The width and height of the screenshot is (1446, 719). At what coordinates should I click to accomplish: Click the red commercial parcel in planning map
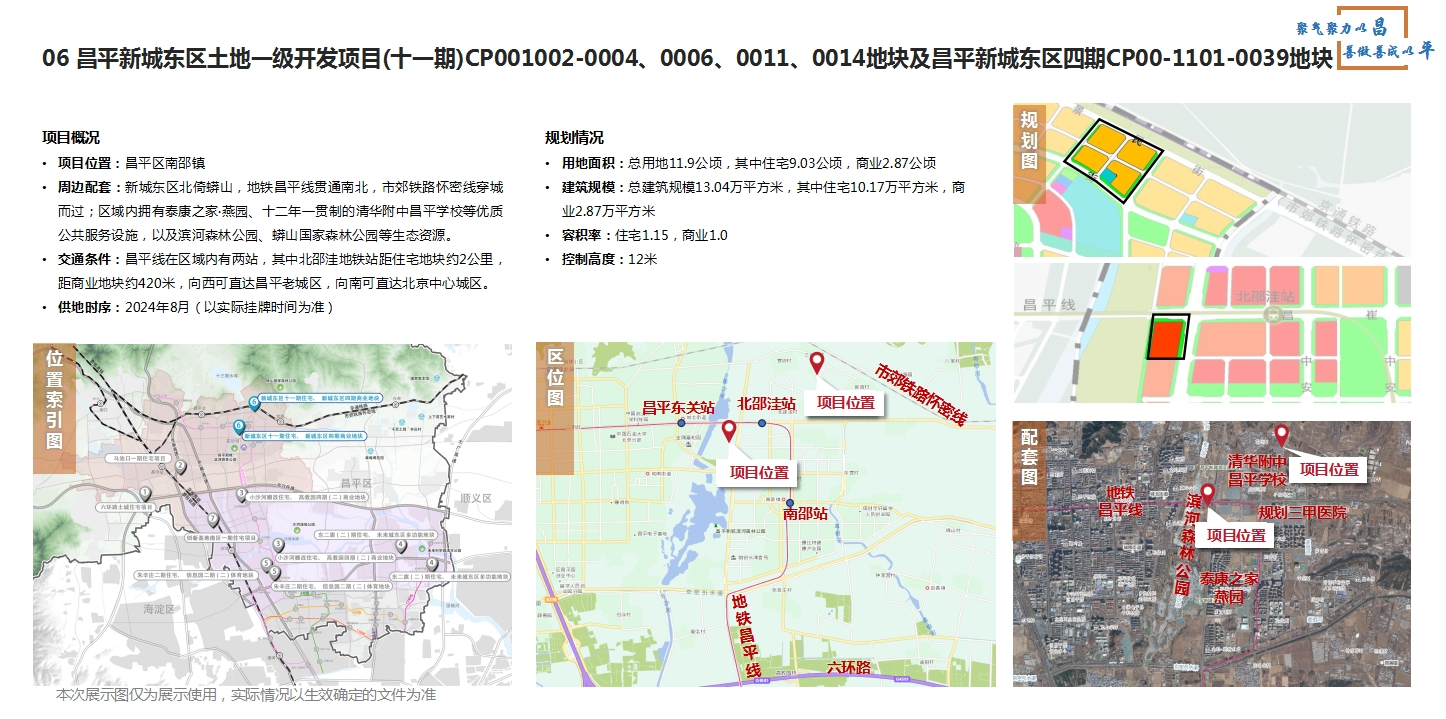(x=1165, y=339)
